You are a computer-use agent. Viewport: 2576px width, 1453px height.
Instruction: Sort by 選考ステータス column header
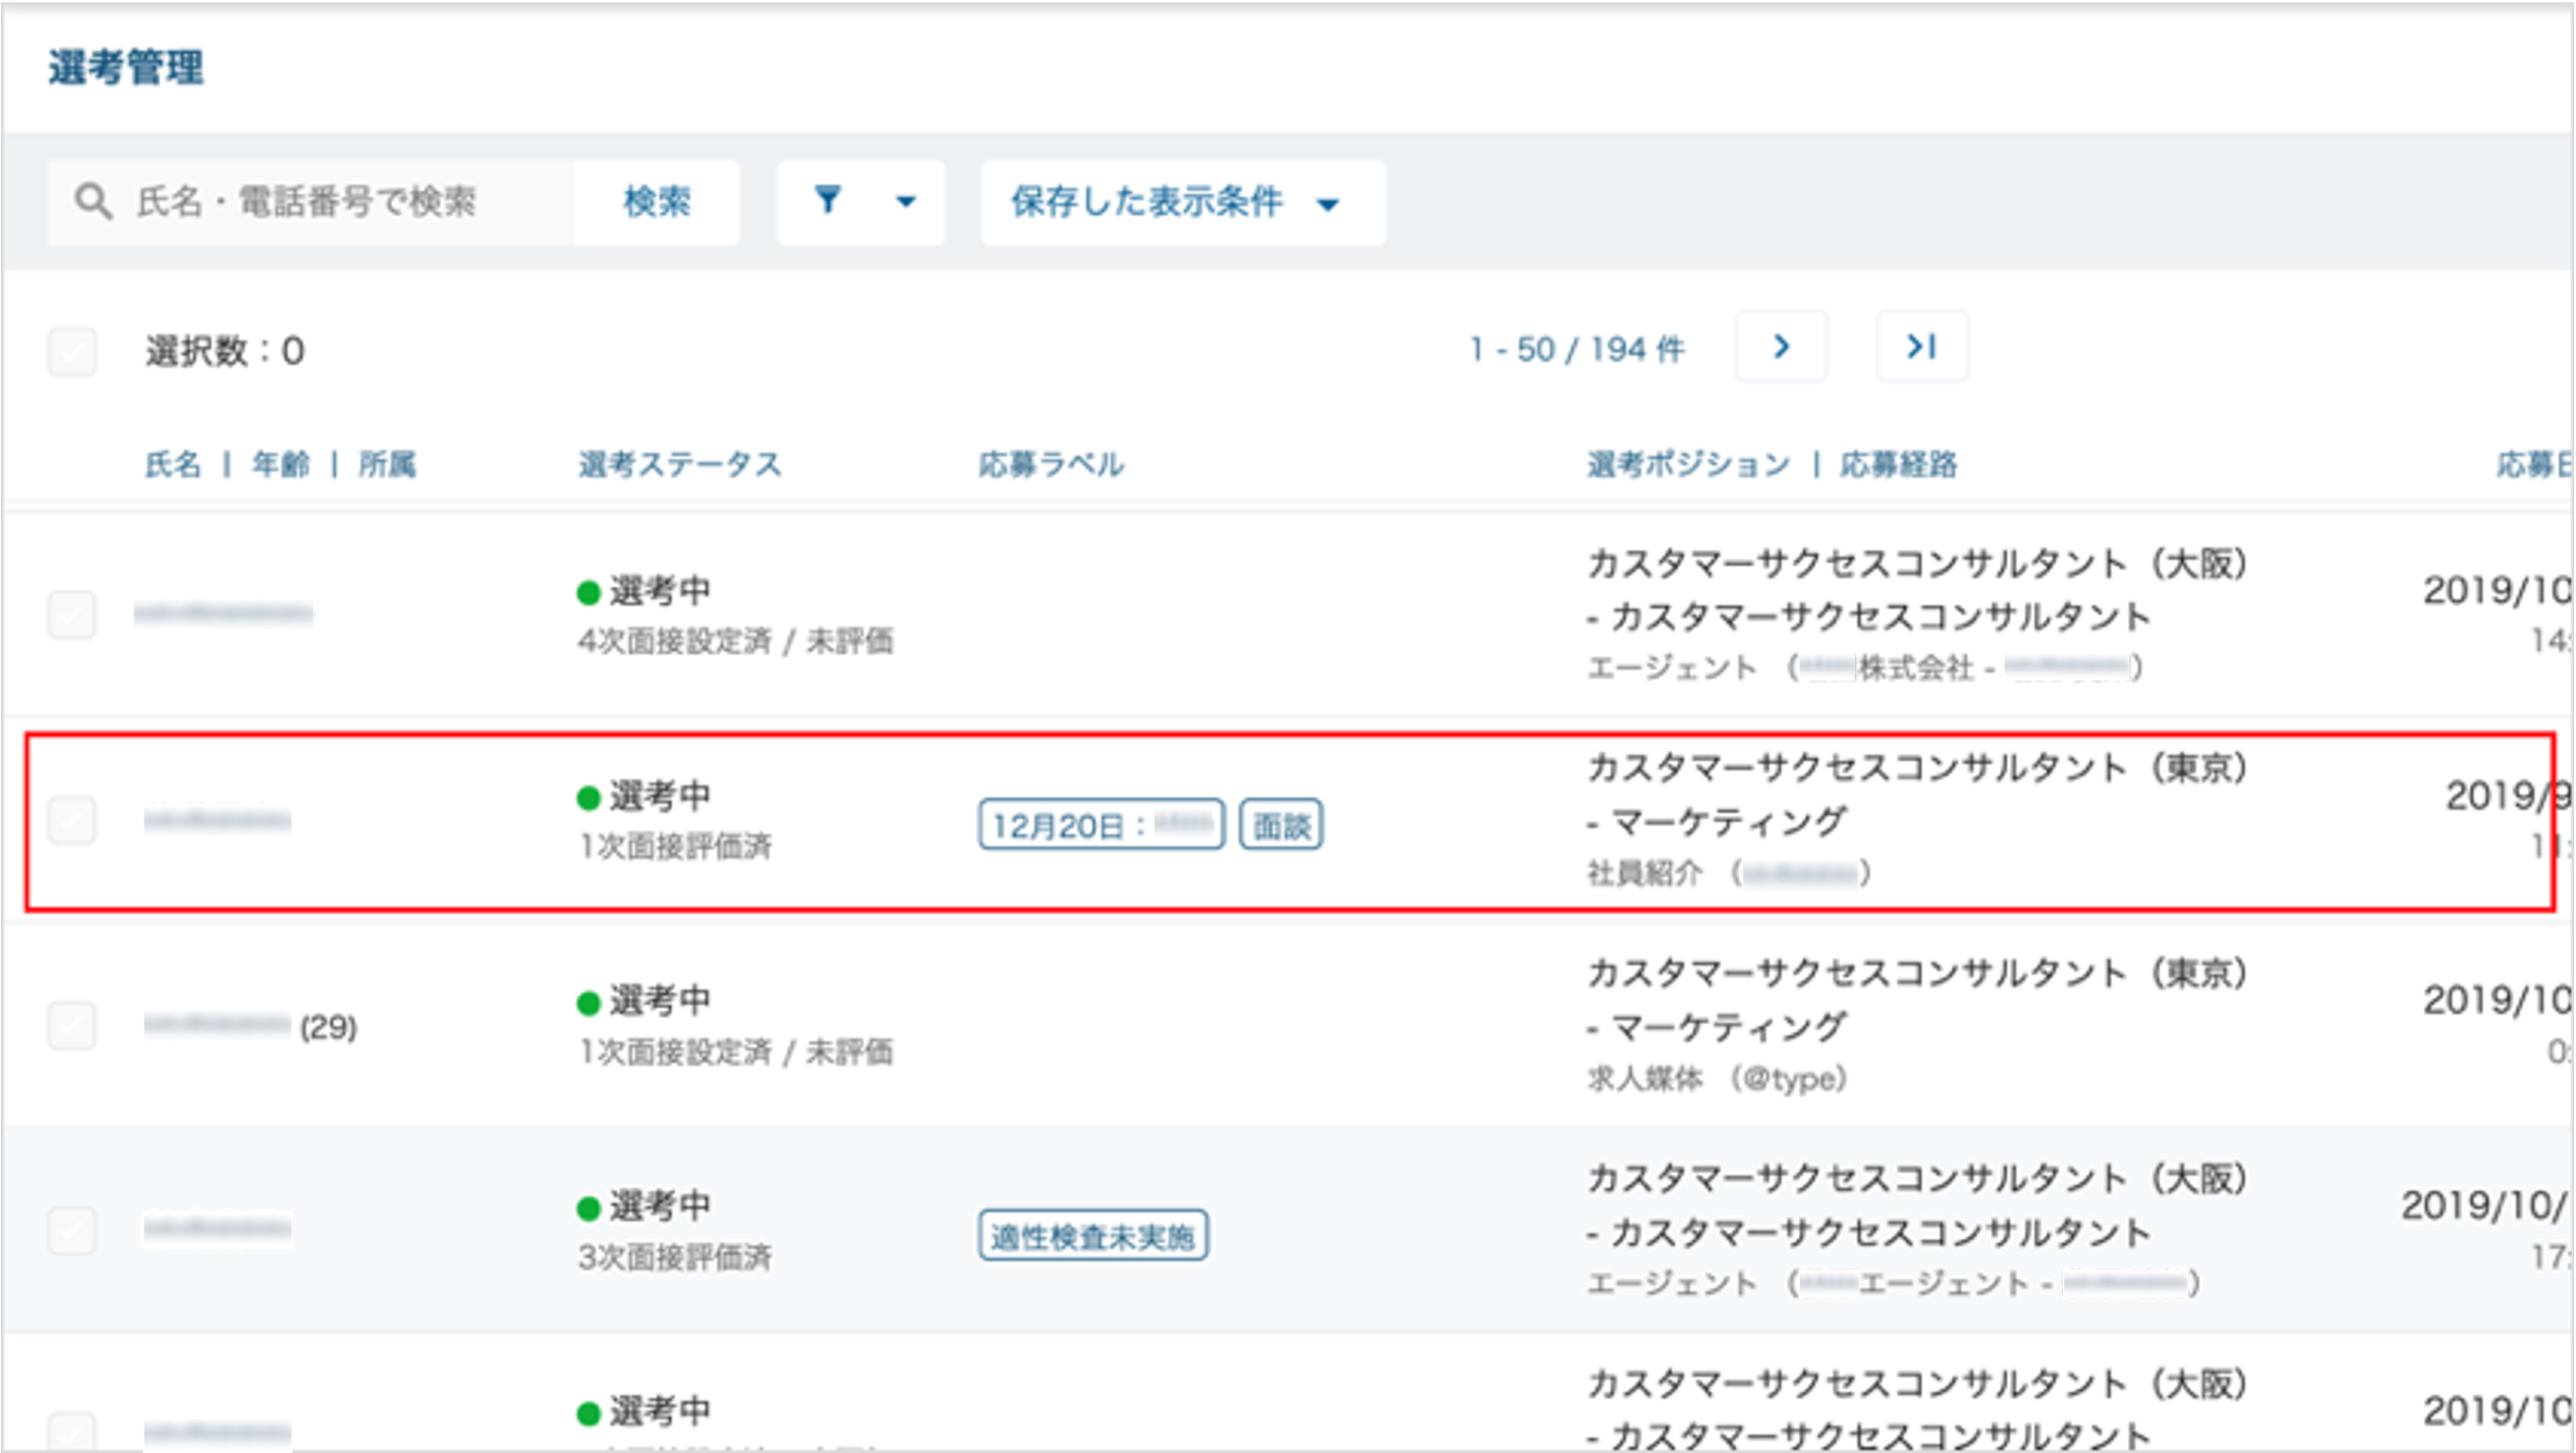coord(680,465)
